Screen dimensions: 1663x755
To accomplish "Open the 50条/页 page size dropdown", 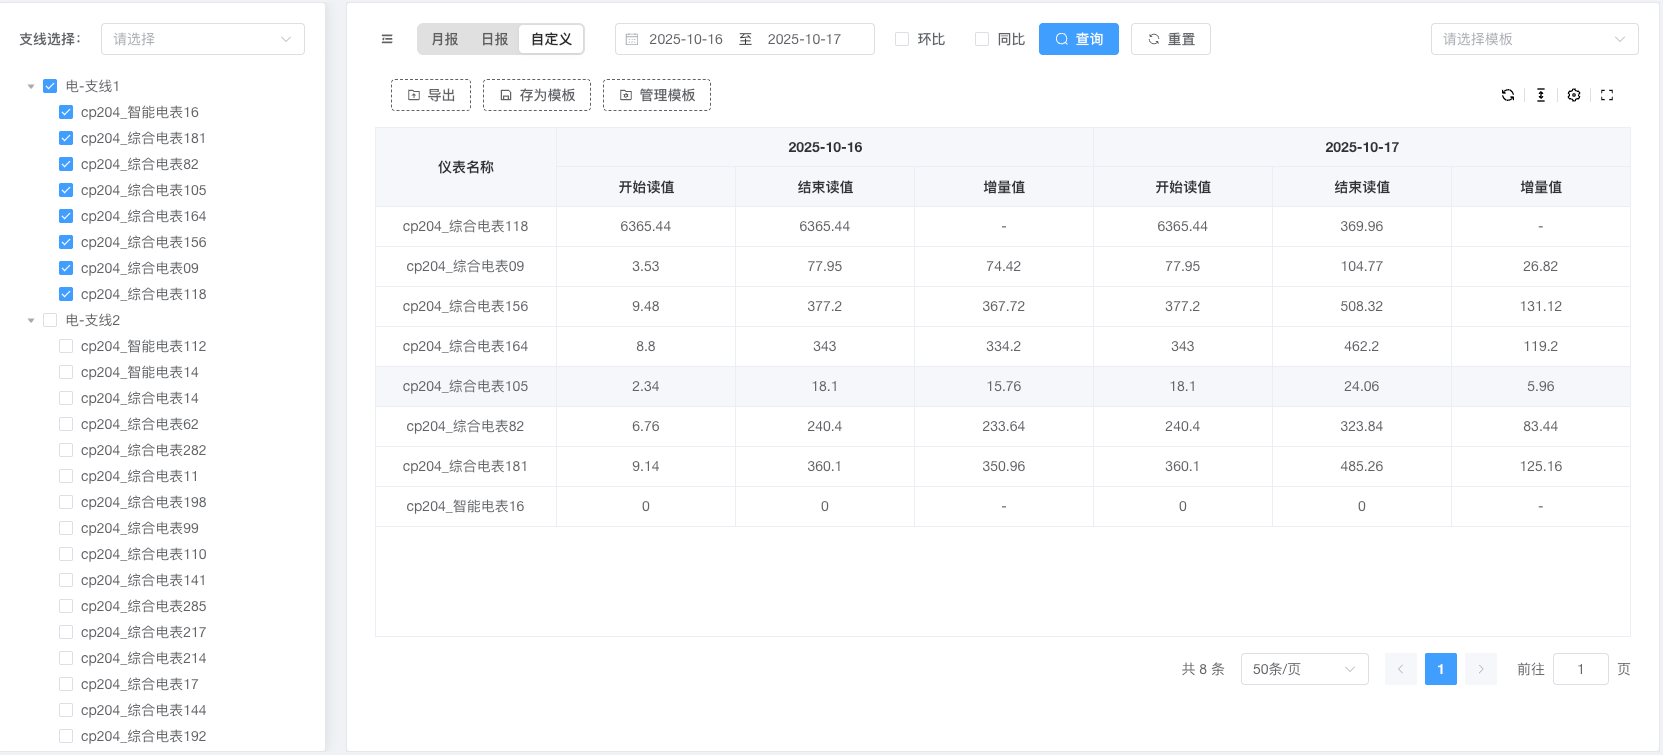I will 1304,669.
